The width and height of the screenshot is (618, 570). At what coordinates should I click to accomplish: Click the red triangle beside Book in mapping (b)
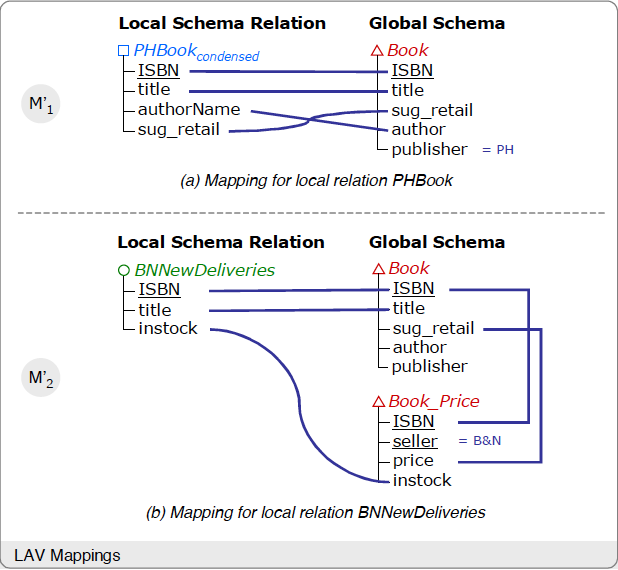pyautogui.click(x=378, y=269)
